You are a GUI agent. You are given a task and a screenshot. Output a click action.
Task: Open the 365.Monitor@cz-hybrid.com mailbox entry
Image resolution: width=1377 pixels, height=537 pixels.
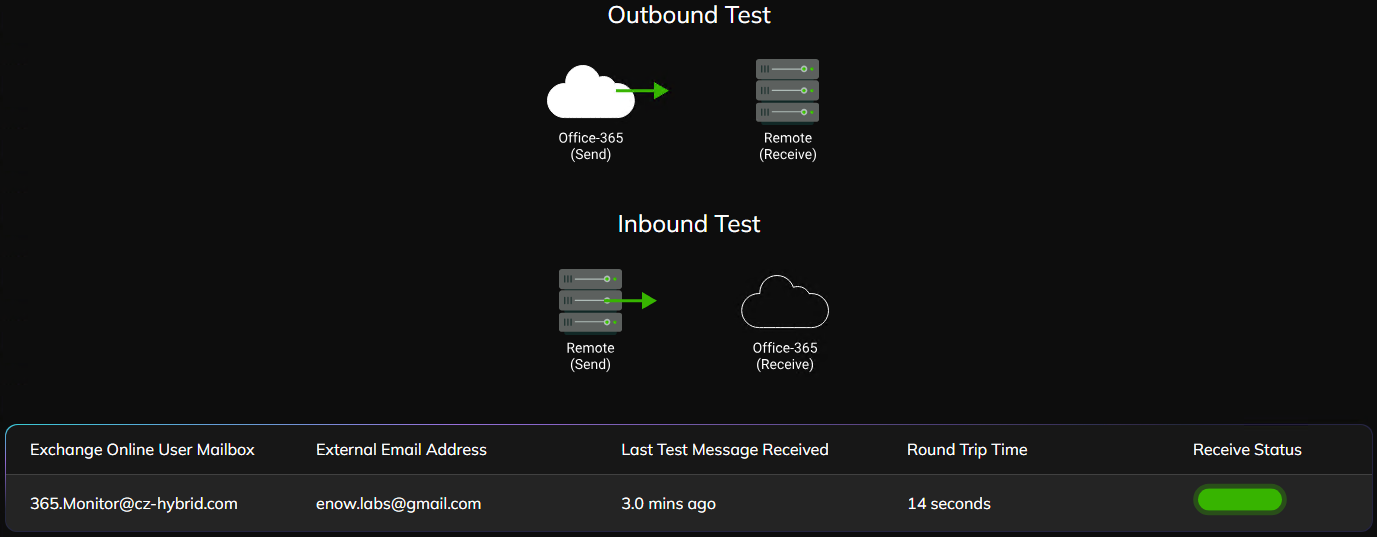tap(134, 504)
